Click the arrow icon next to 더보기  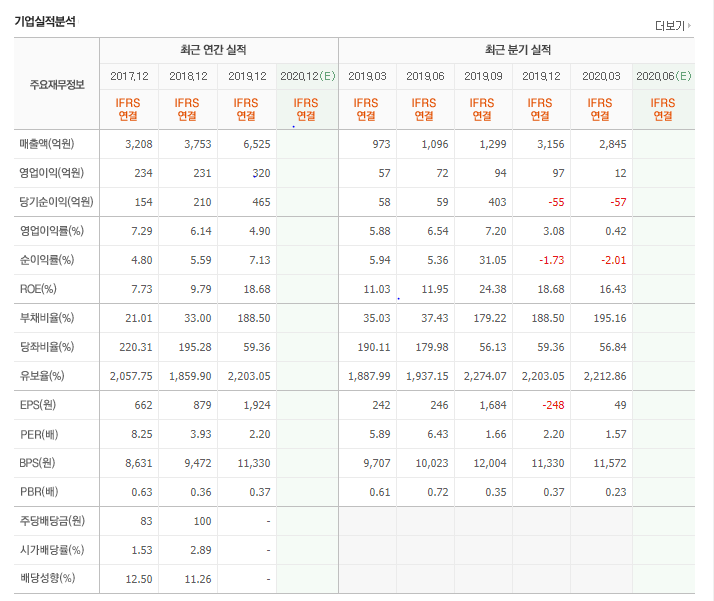point(689,25)
